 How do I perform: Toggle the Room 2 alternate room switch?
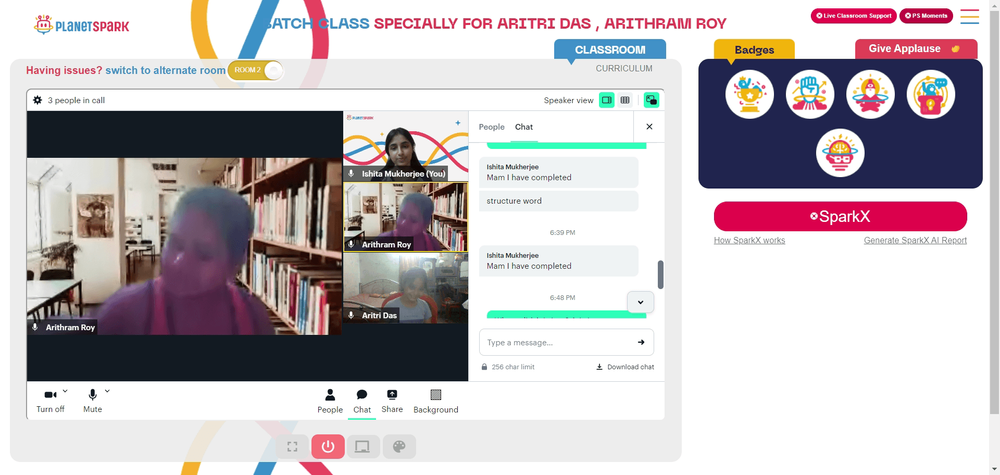(255, 70)
